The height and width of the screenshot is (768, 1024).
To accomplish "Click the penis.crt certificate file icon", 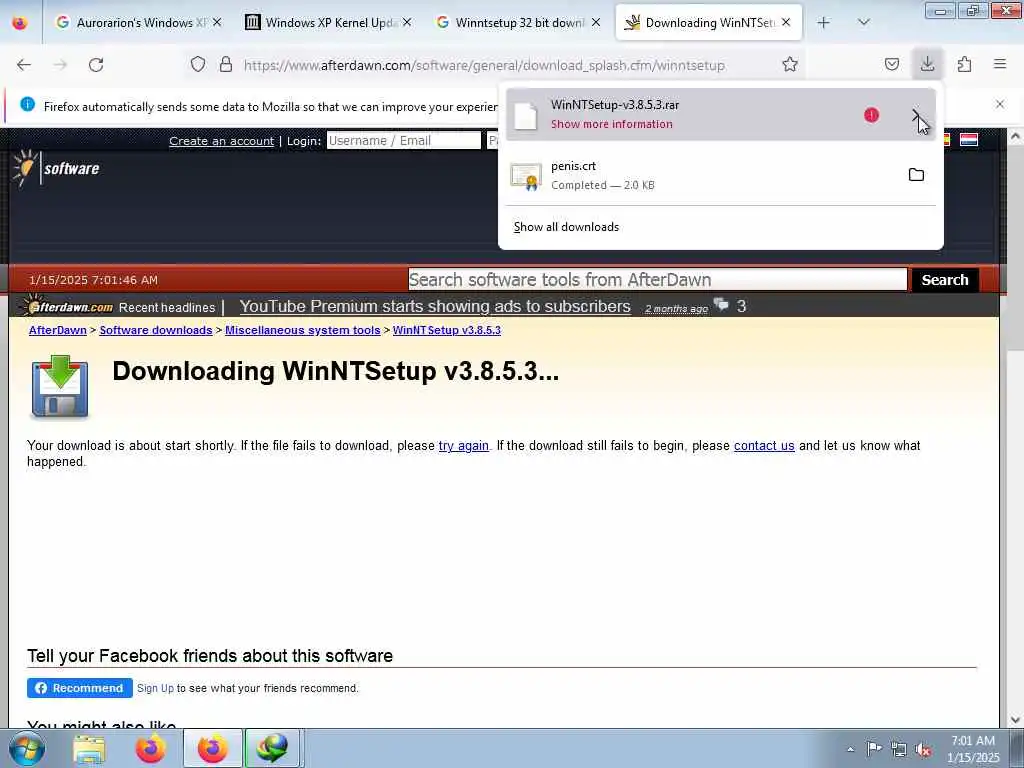I will [x=526, y=176].
